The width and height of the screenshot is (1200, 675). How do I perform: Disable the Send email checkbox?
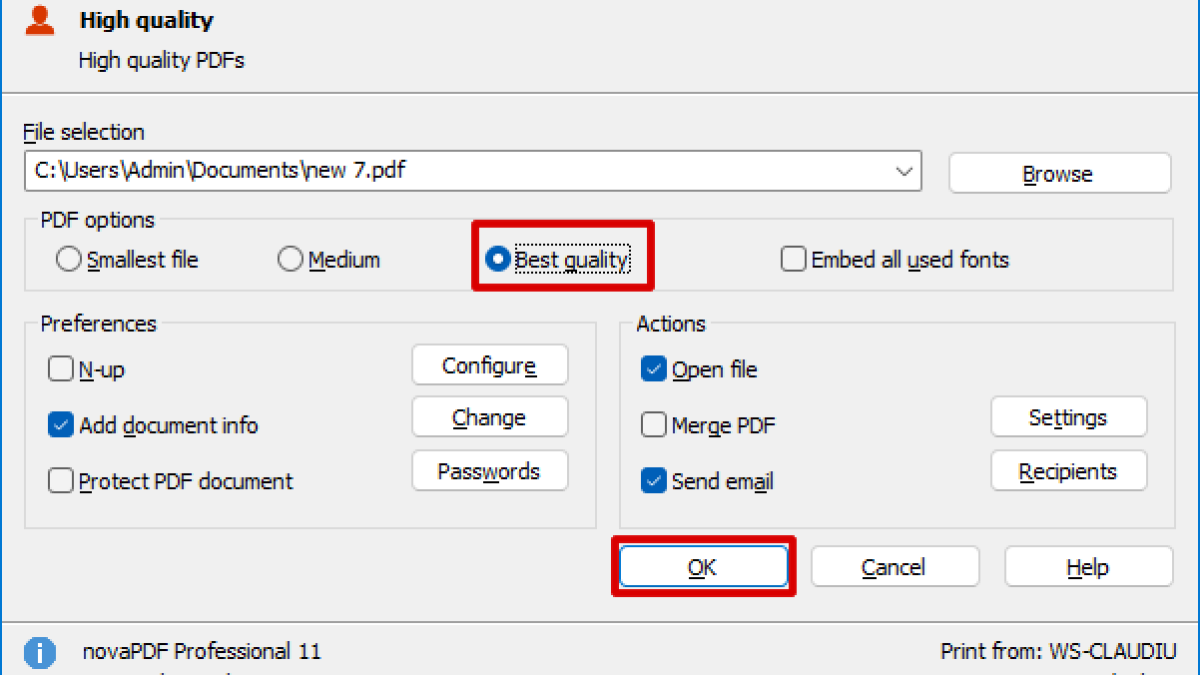click(x=654, y=482)
